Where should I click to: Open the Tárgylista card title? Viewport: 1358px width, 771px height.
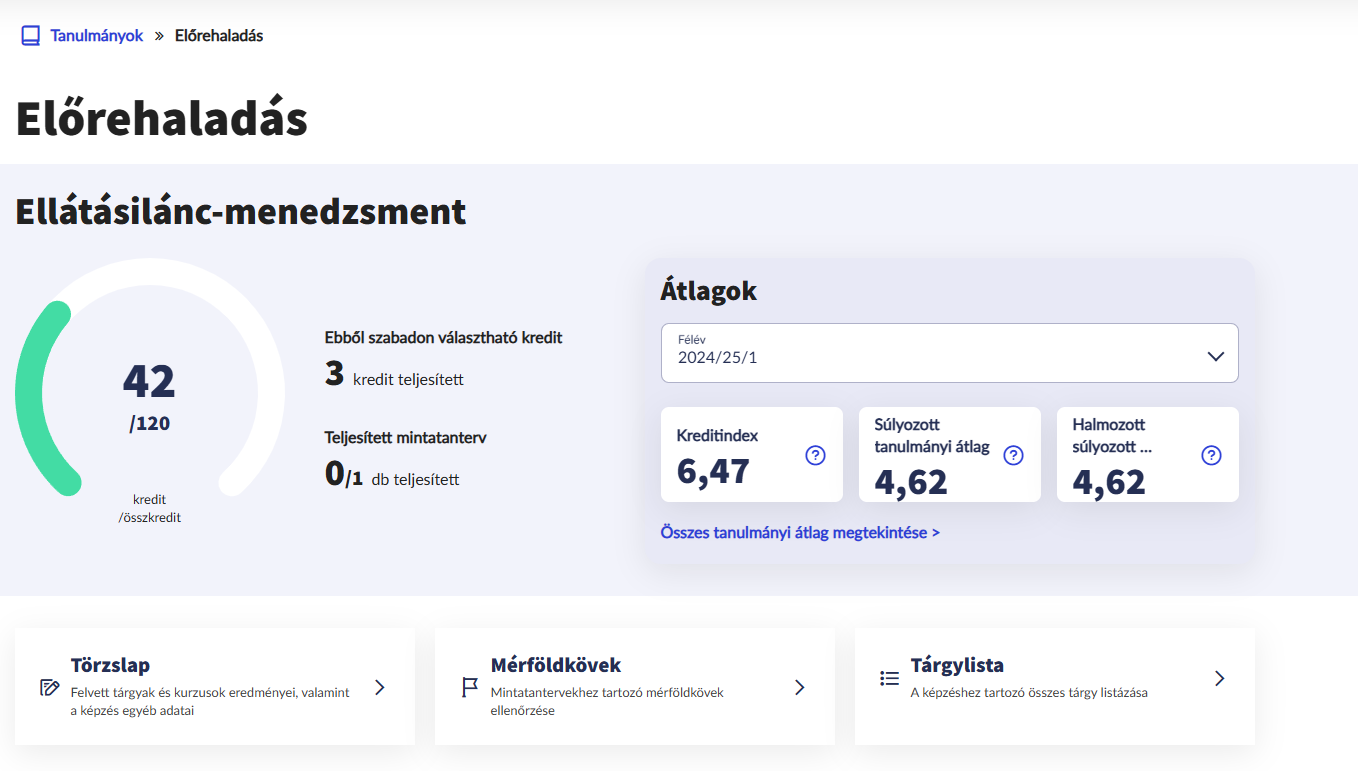click(957, 665)
